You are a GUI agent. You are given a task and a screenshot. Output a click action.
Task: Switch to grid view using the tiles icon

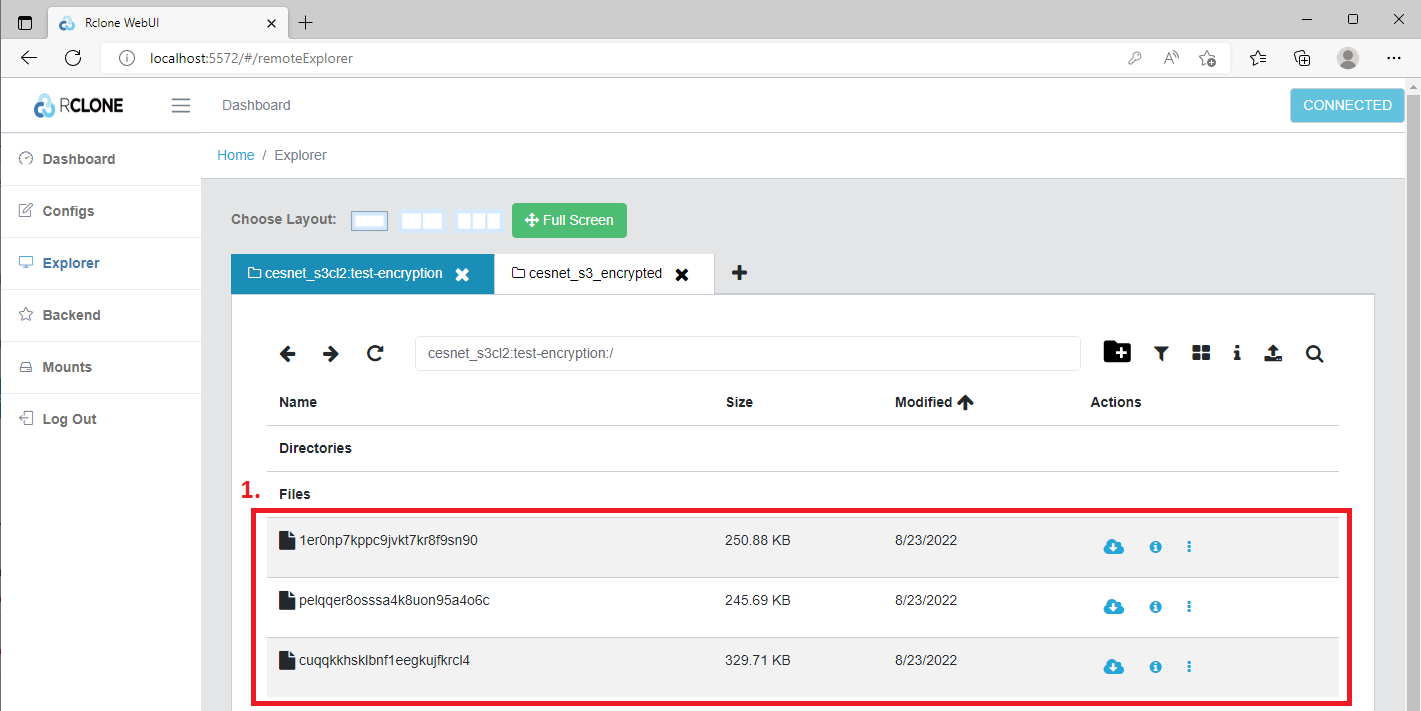click(x=1201, y=353)
